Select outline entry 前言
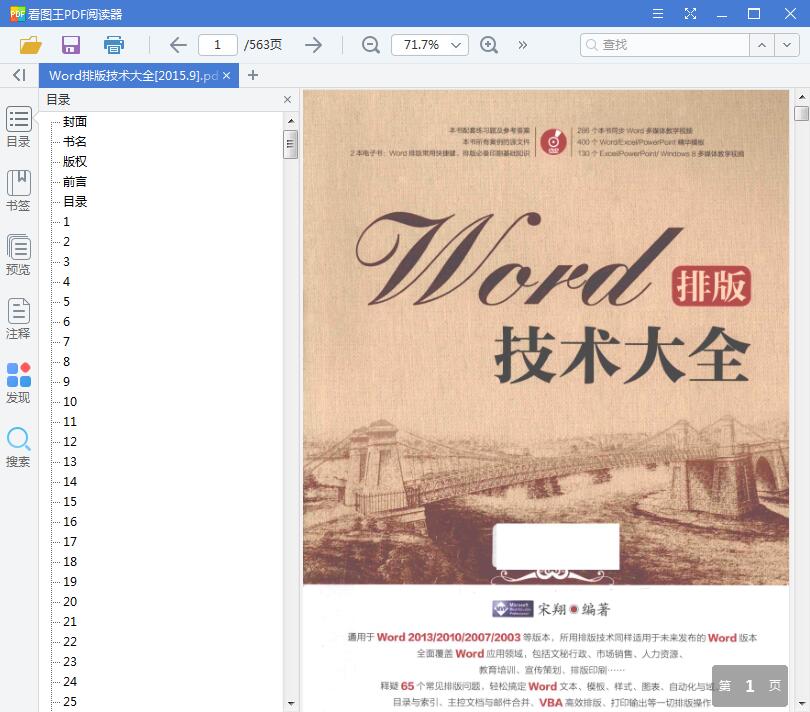810x712 pixels. click(75, 182)
